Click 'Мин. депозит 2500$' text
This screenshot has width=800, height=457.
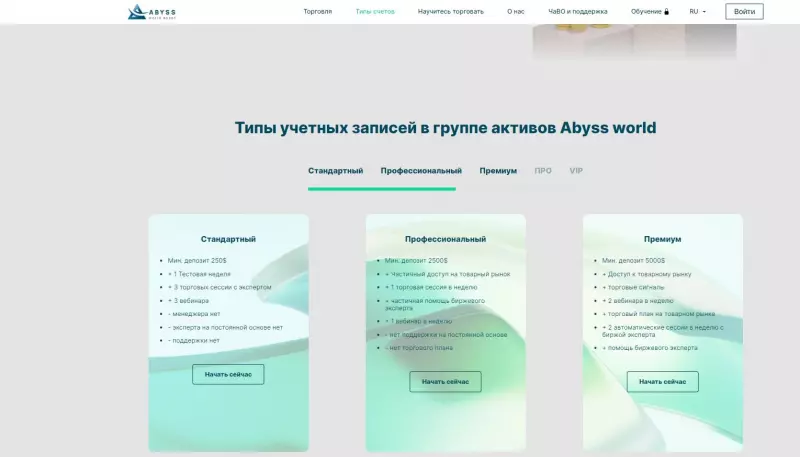pos(416,261)
